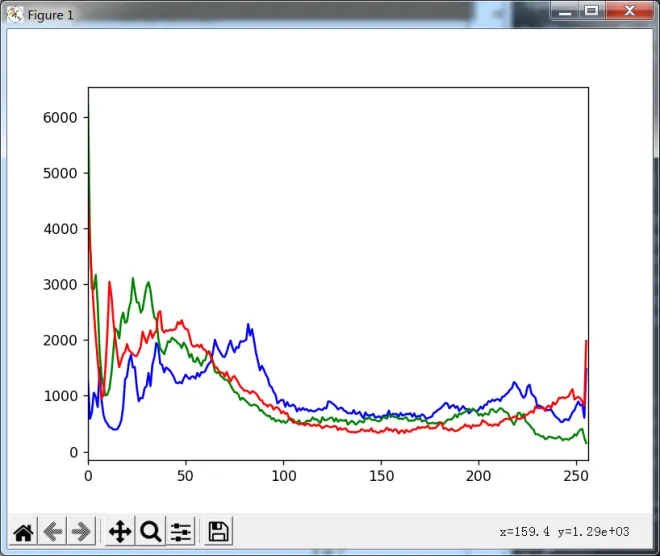Click the green curve's peak near x=25
The width and height of the screenshot is (660, 556).
coord(132,280)
